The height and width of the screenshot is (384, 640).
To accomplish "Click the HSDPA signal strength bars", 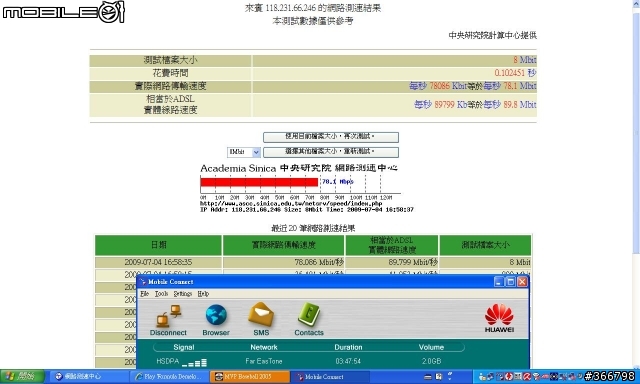I will click(x=194, y=362).
